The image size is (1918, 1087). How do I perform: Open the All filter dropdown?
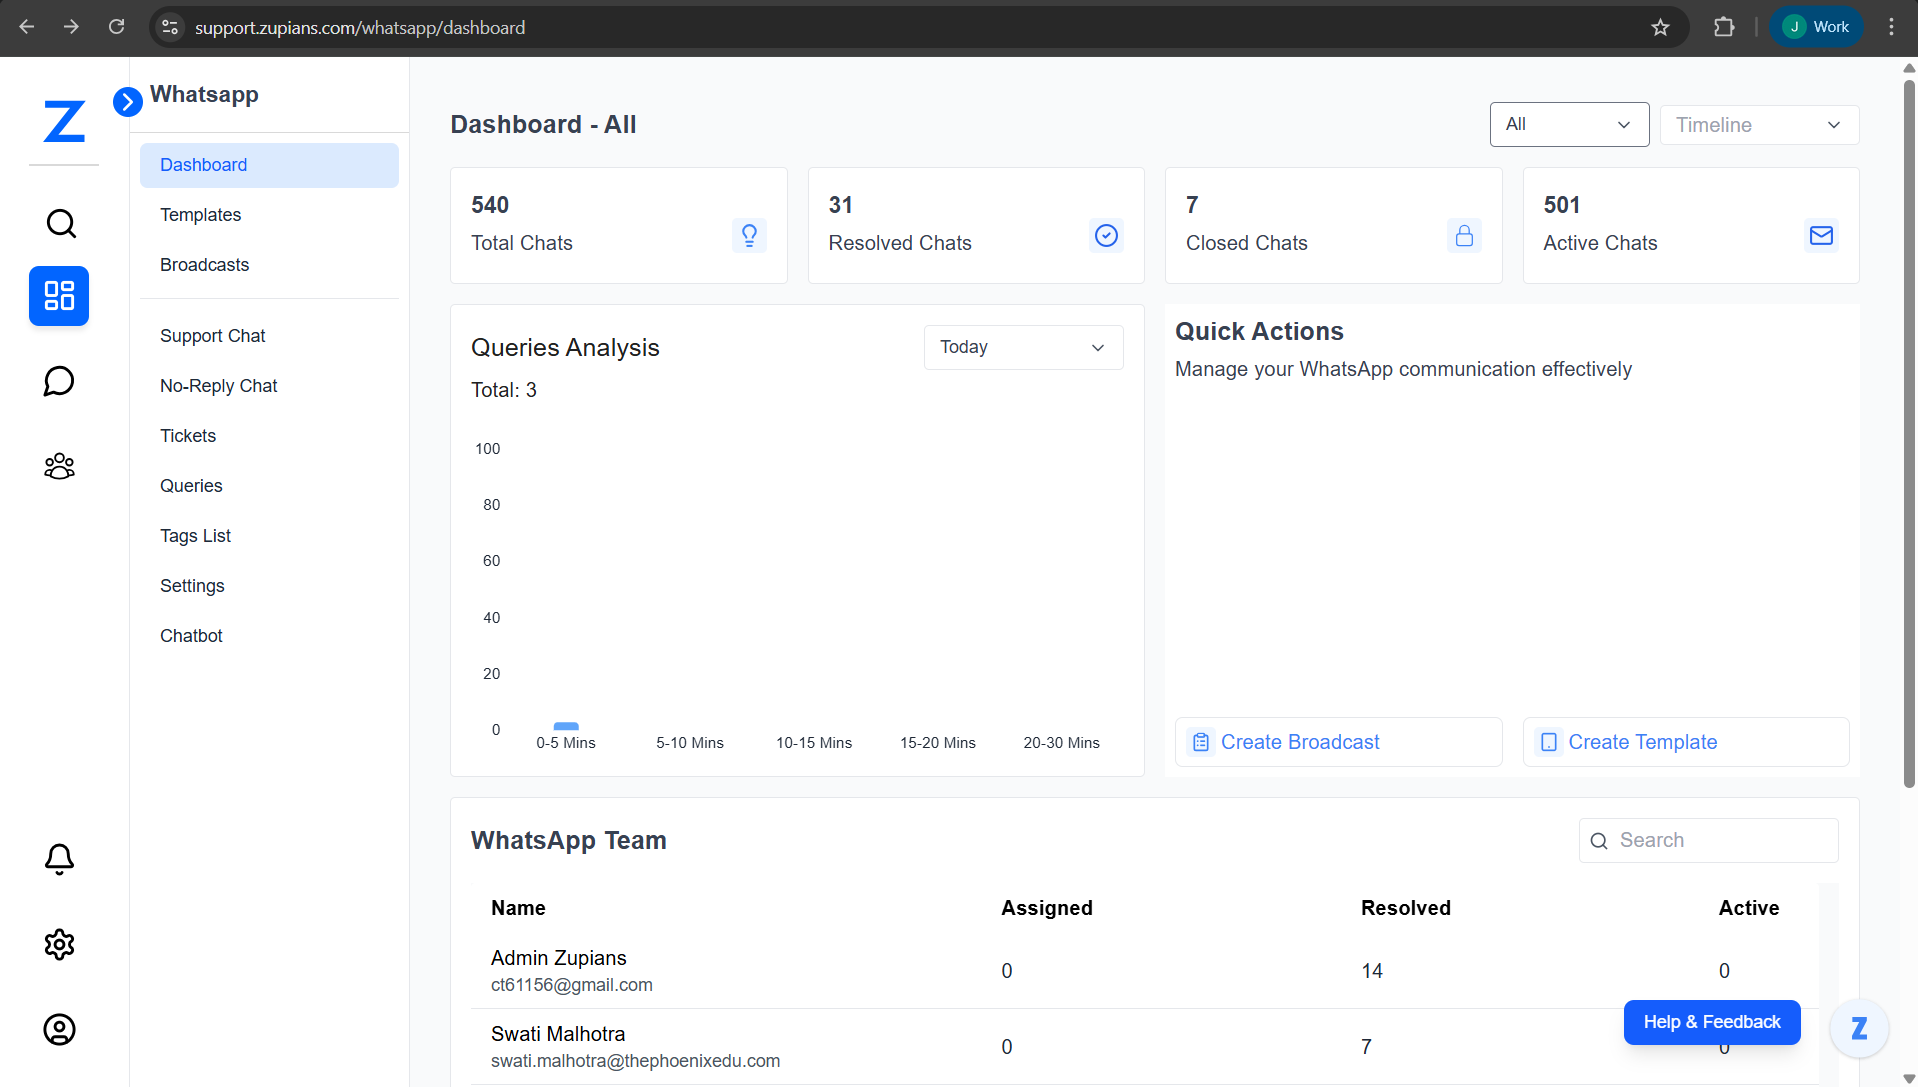1568,124
